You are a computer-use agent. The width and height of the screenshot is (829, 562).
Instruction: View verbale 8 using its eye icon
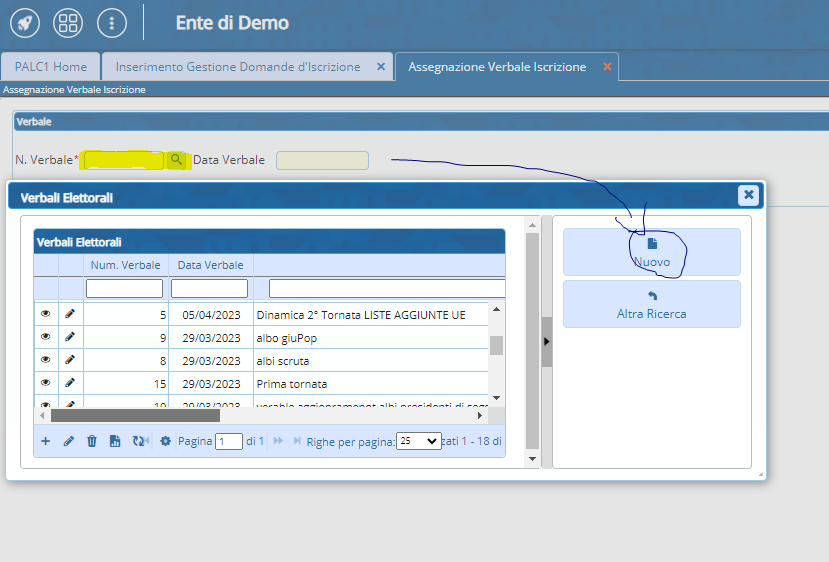tap(45, 360)
